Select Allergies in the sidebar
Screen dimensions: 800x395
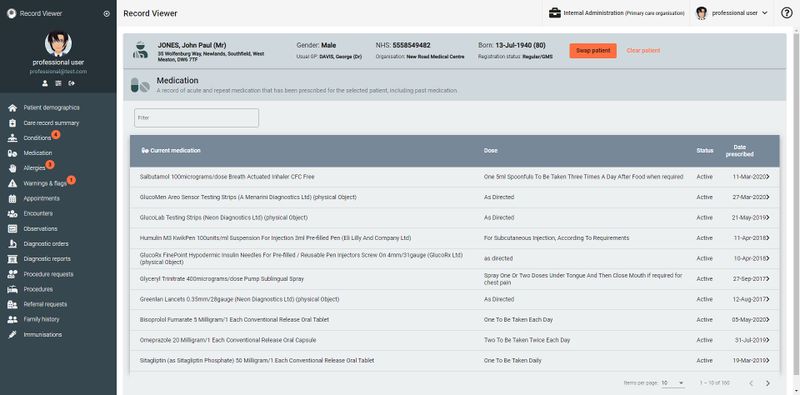coord(34,168)
